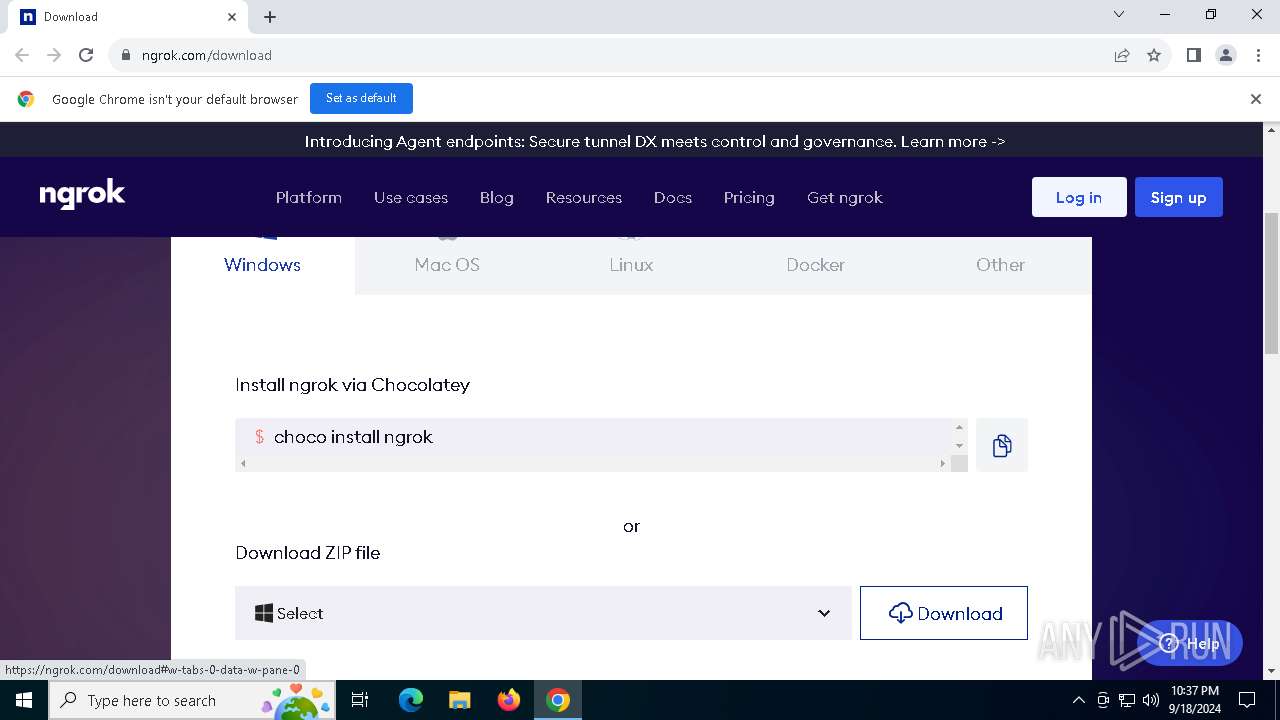Image resolution: width=1280 pixels, height=720 pixels.
Task: Select the Windows download tab
Action: (262, 264)
